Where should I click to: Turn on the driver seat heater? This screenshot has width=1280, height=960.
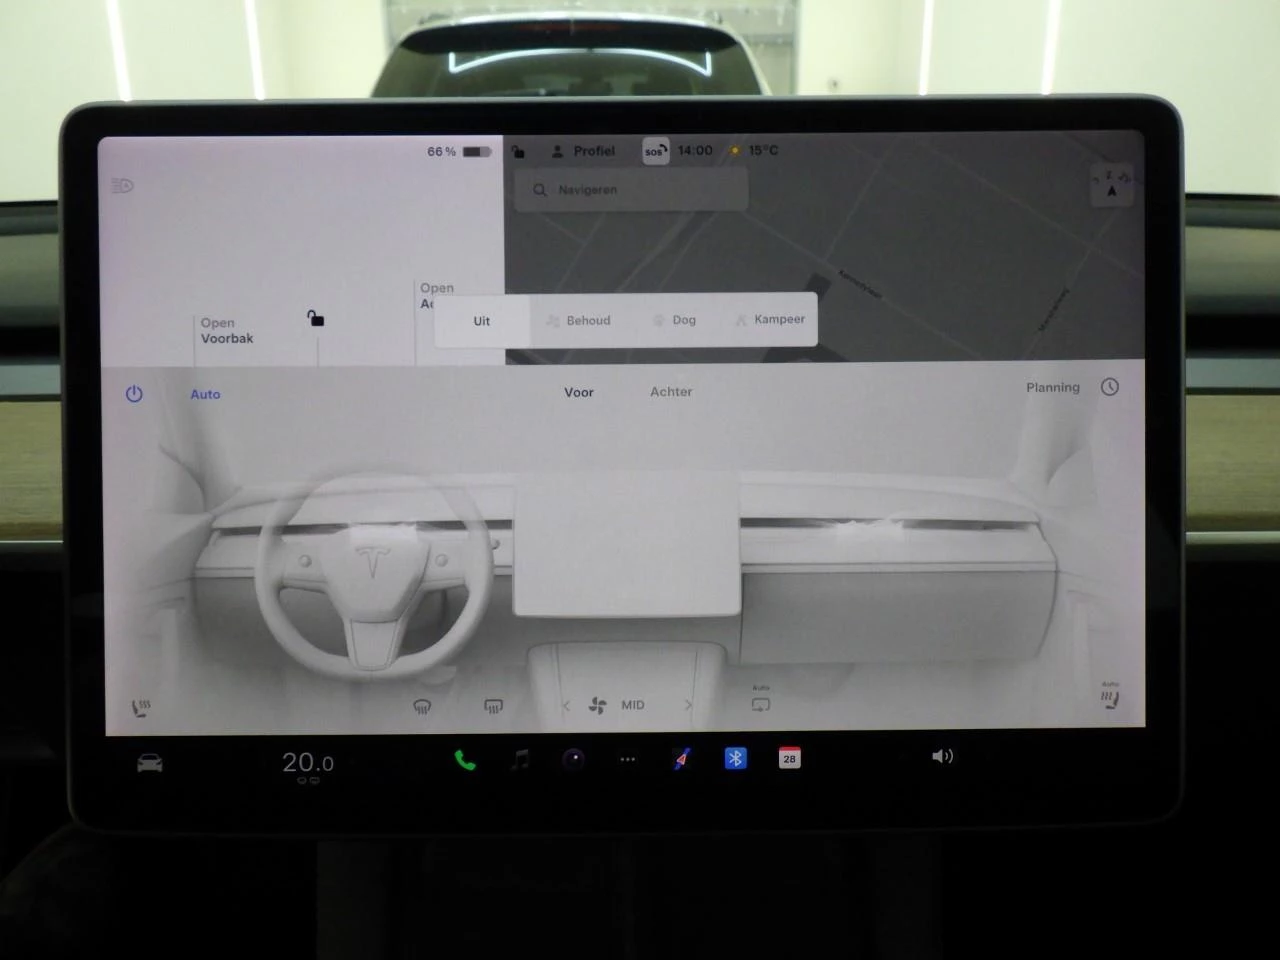coord(141,708)
